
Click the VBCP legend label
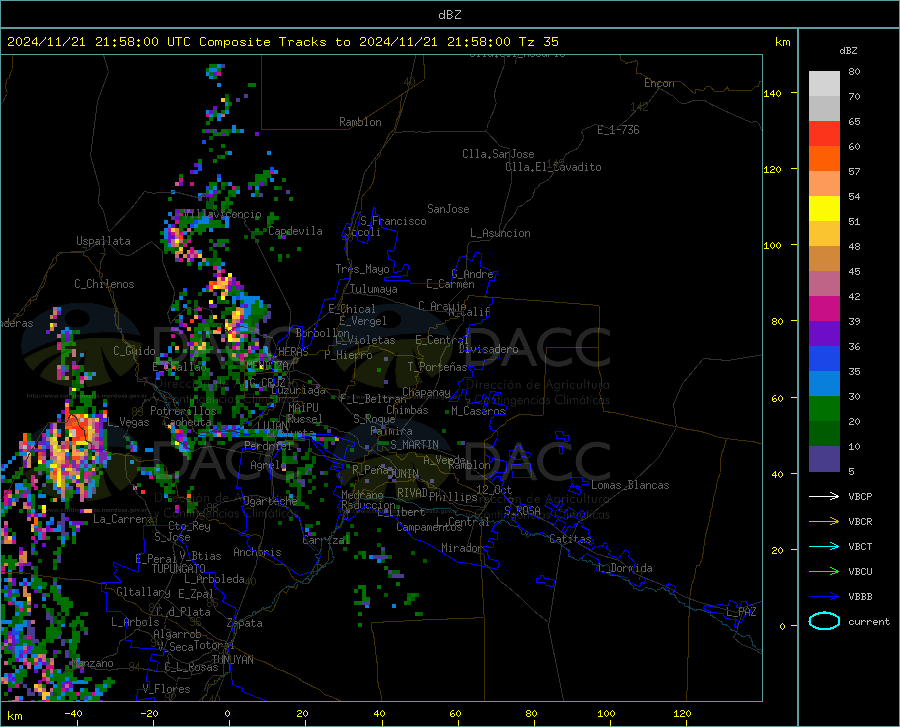click(860, 496)
